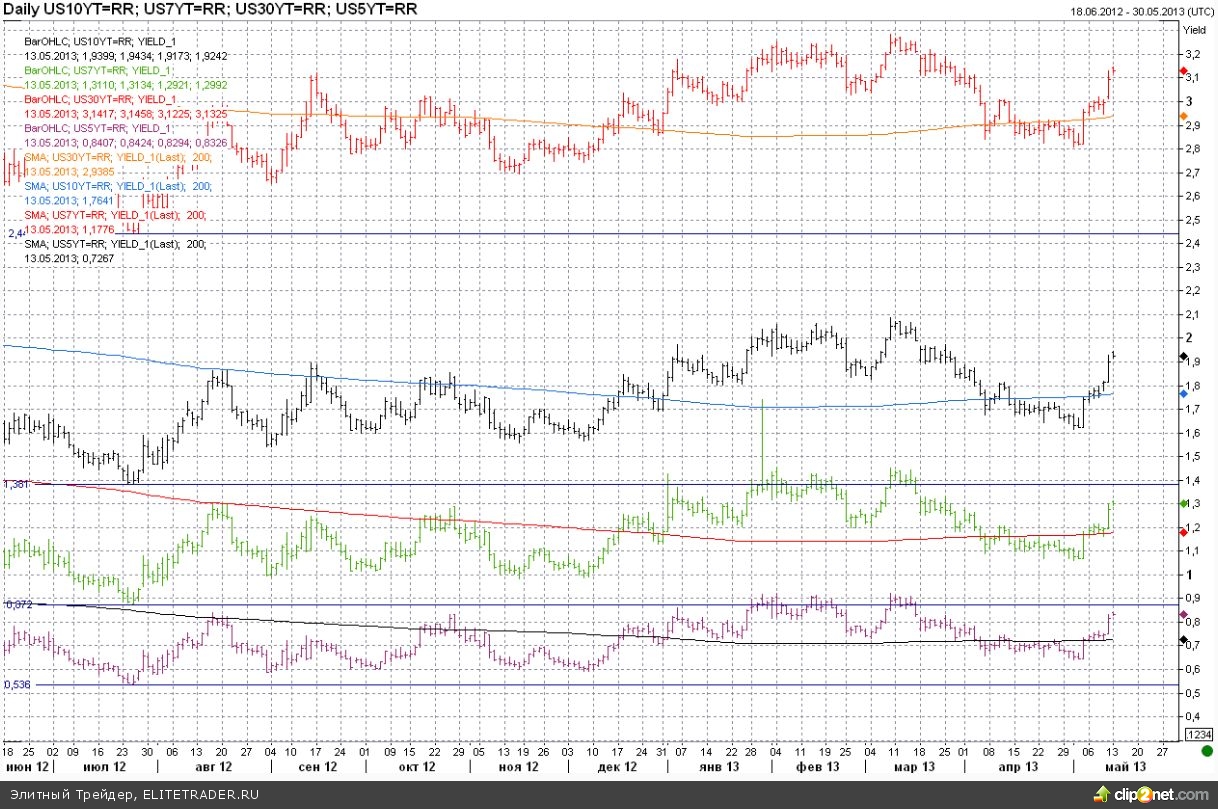Click the clip2net upload arrow icon
This screenshot has width=1218, height=809.
pyautogui.click(x=1101, y=794)
